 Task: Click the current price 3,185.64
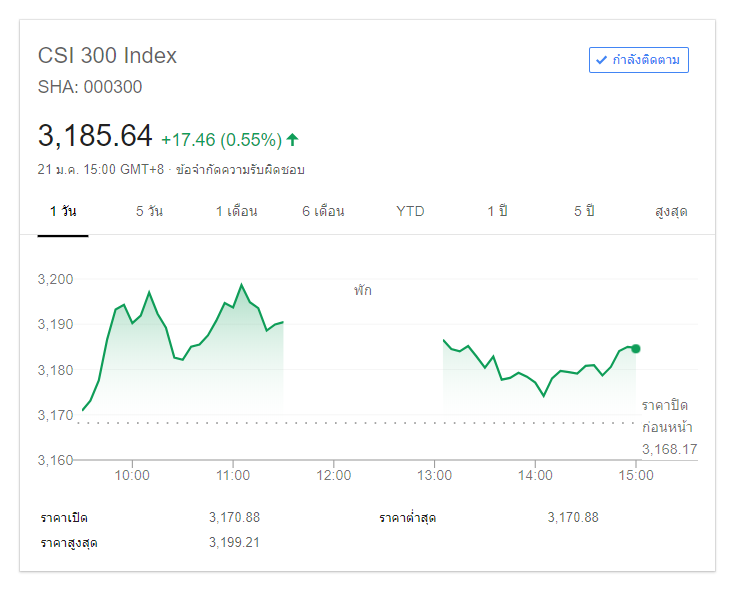[x=95, y=135]
